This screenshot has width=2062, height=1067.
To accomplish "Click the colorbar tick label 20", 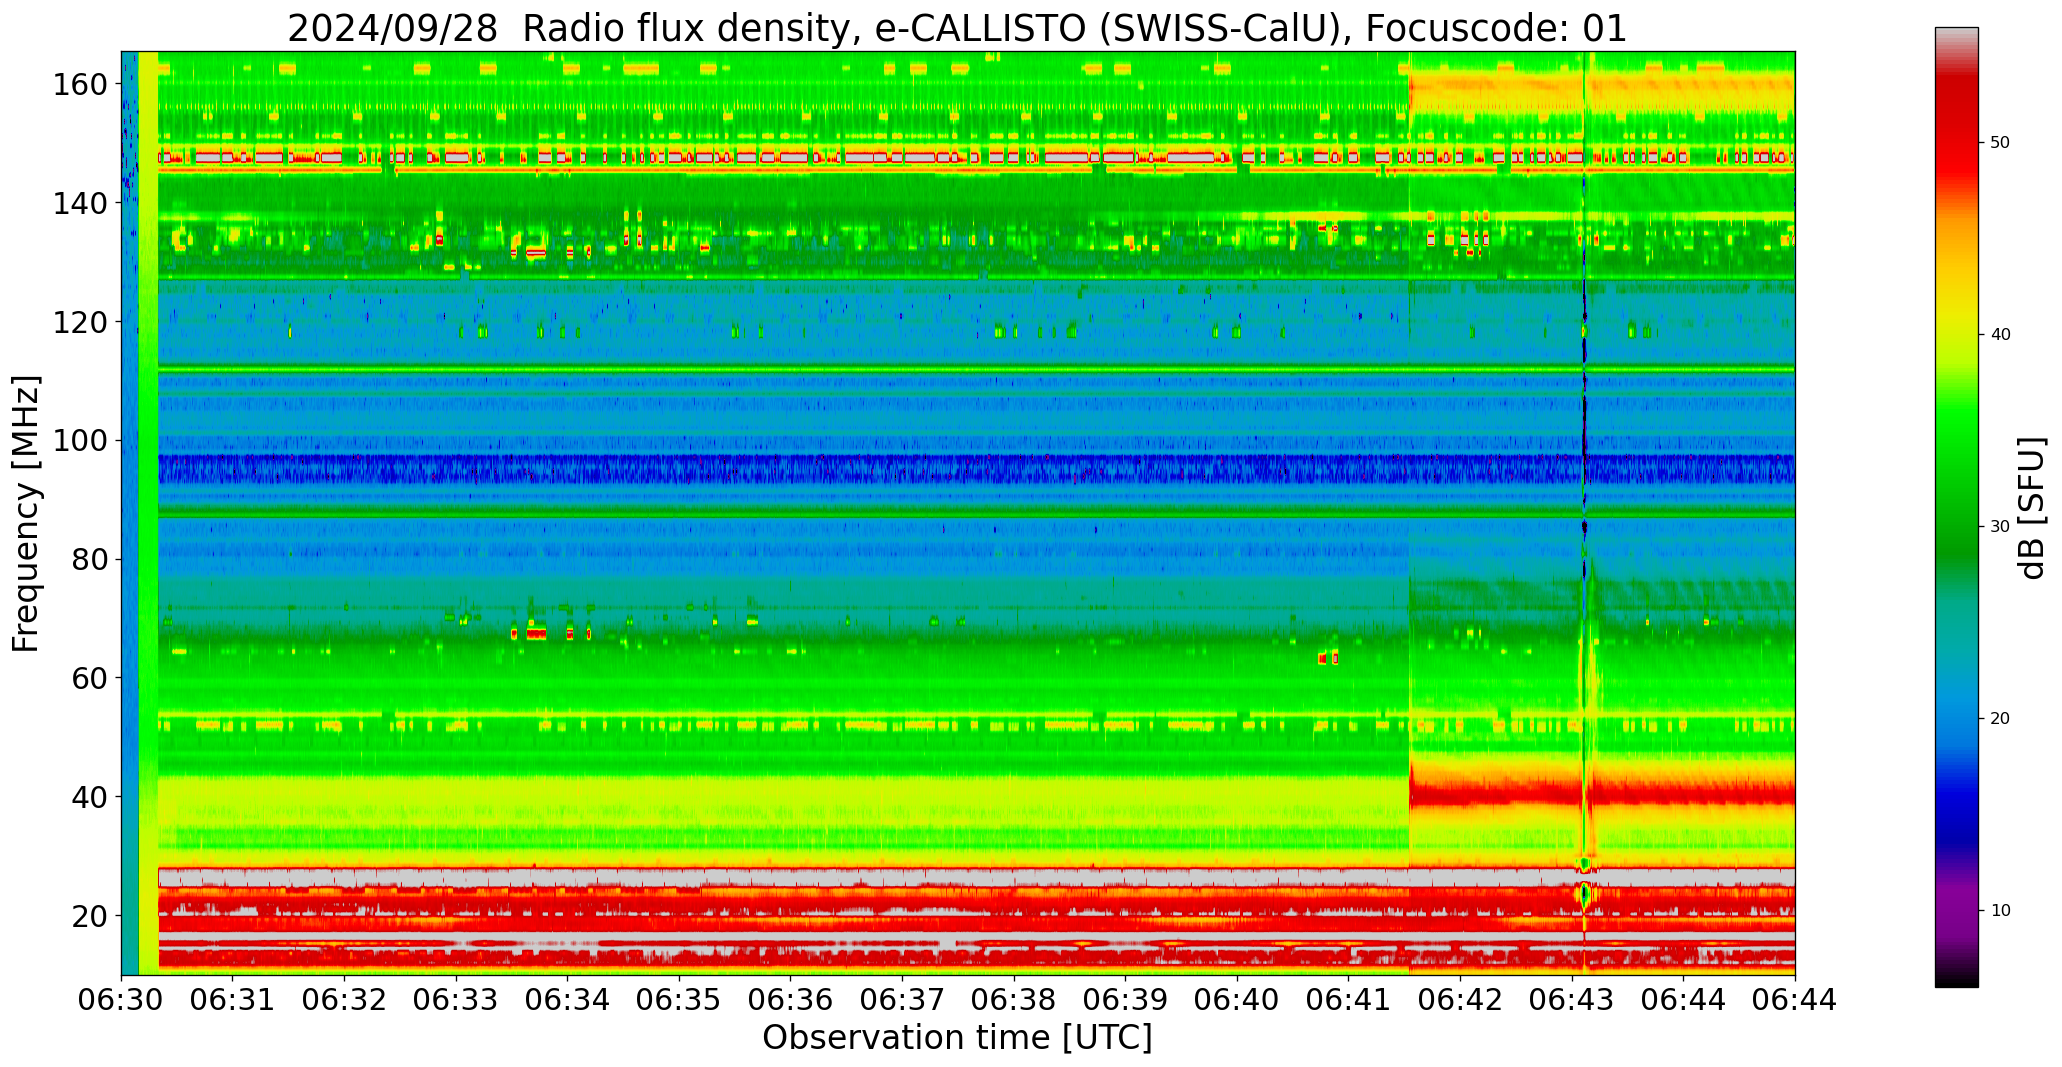I will tap(2000, 719).
